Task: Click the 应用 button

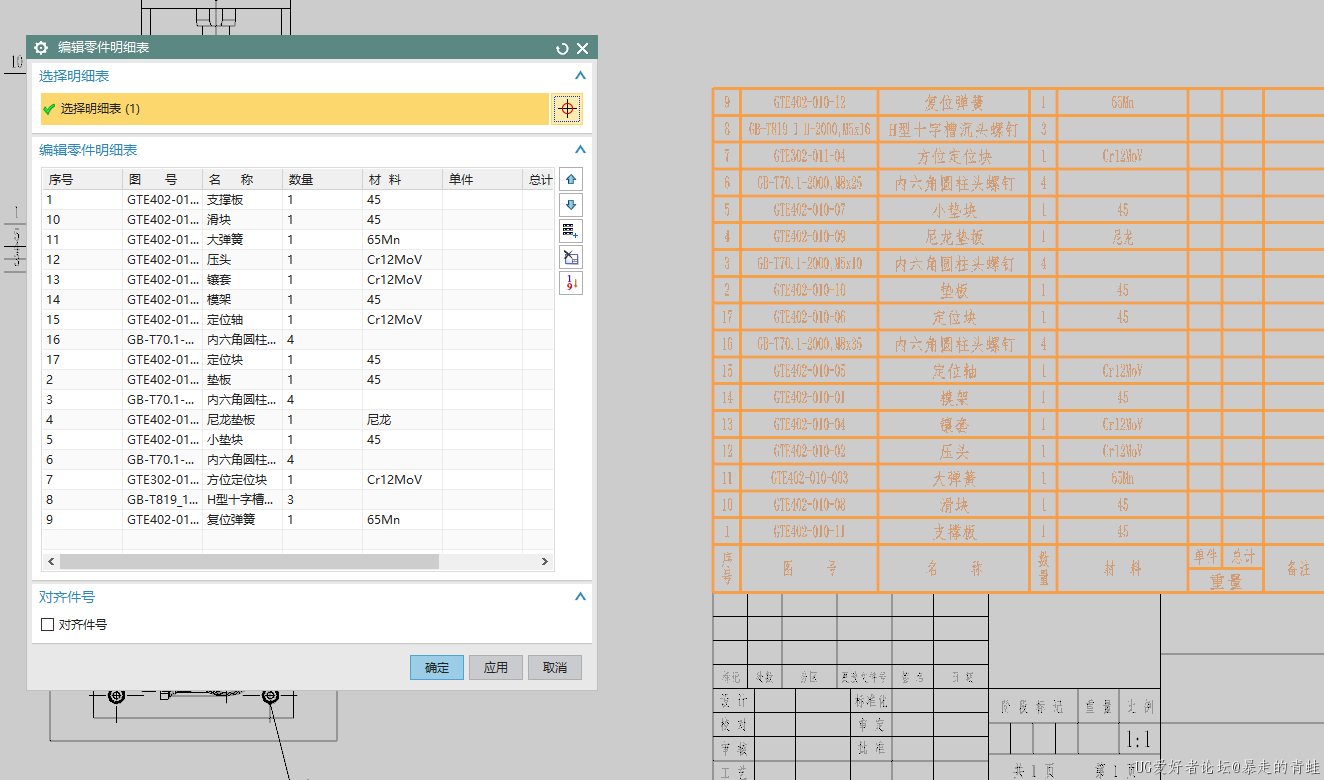Action: click(496, 668)
